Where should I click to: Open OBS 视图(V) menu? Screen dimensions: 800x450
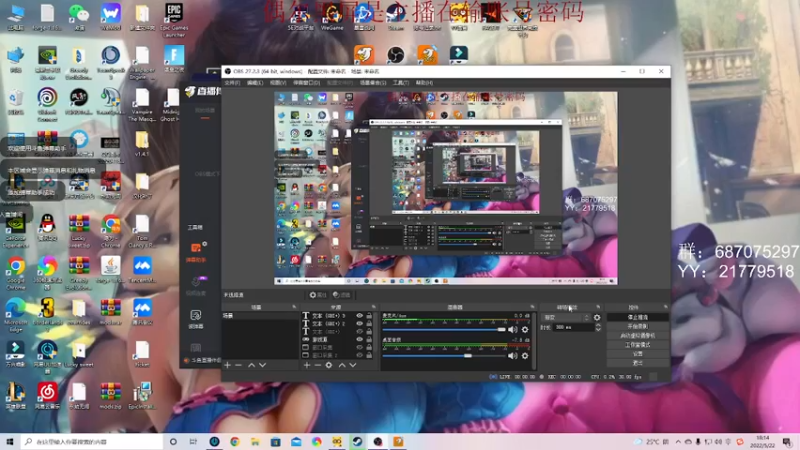pyautogui.click(x=278, y=83)
